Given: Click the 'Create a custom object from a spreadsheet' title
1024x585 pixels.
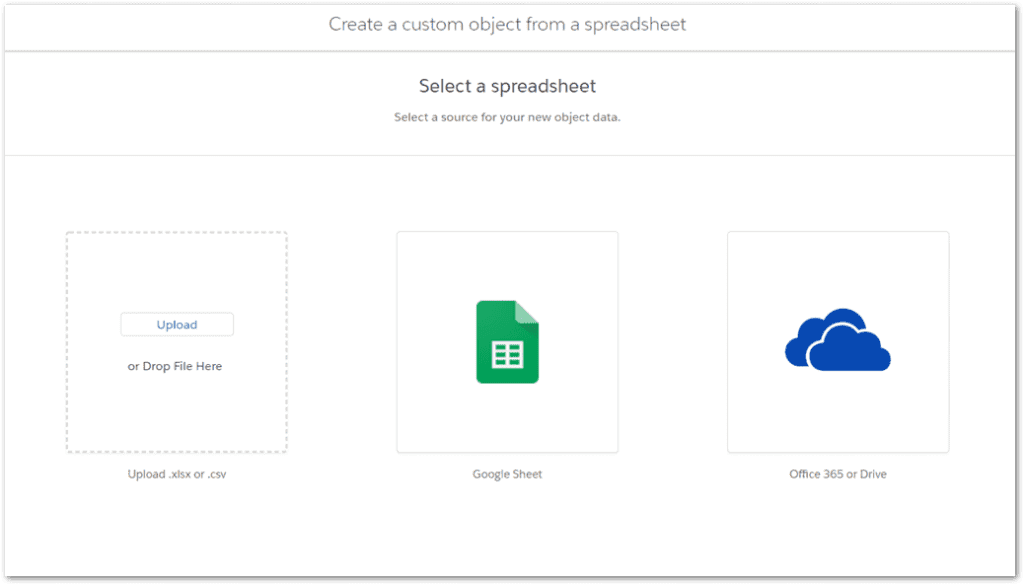Looking at the screenshot, I should click(507, 24).
